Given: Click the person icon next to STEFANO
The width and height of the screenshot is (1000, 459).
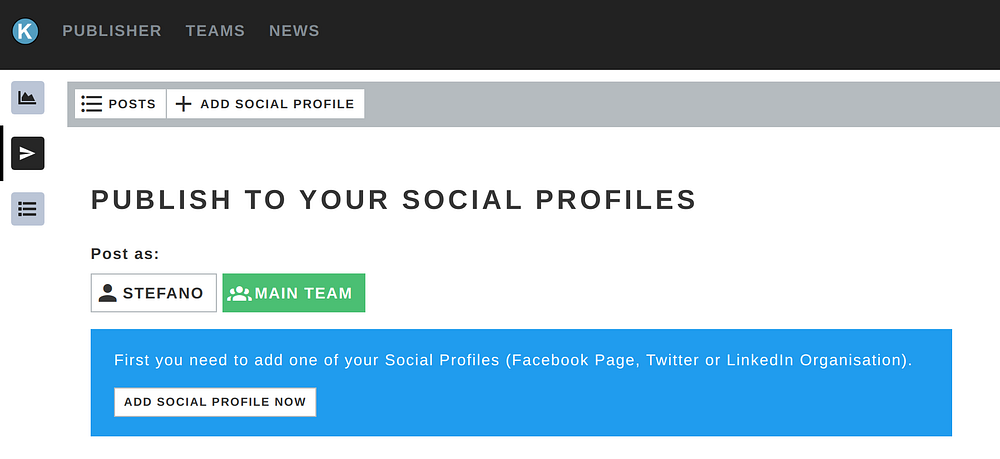Looking at the screenshot, I should click(x=108, y=293).
